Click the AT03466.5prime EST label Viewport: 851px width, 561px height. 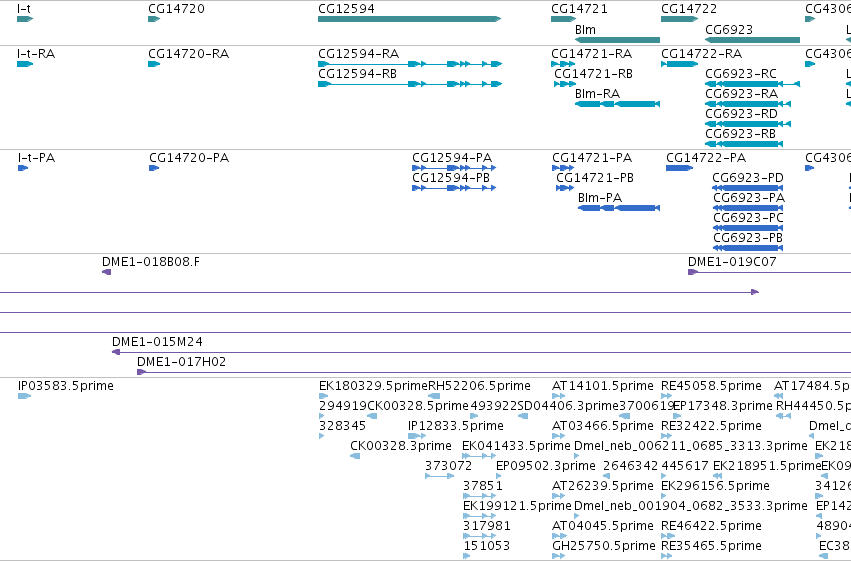click(x=604, y=426)
